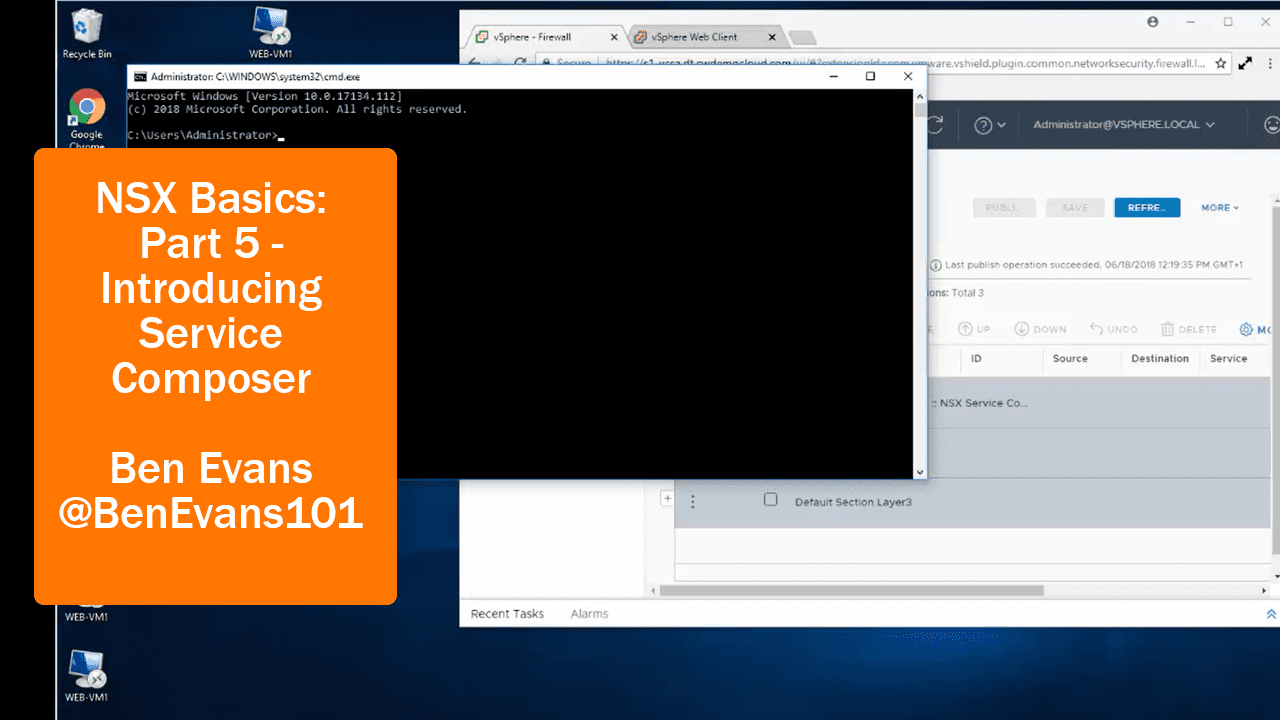
Task: Click the horizontal scrollbar left arrow
Action: pos(654,590)
